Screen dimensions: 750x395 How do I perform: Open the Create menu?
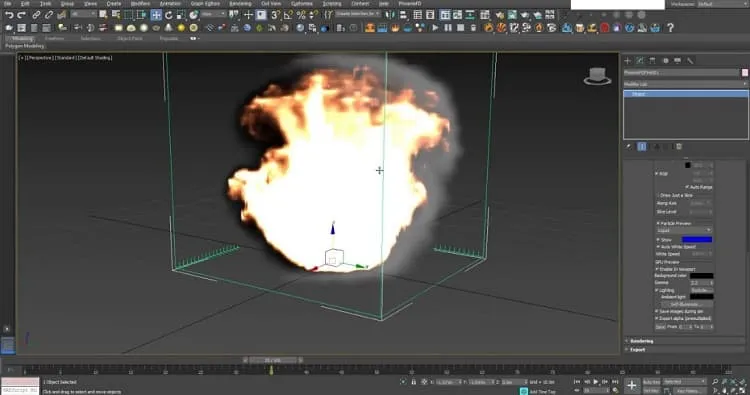click(x=114, y=3)
